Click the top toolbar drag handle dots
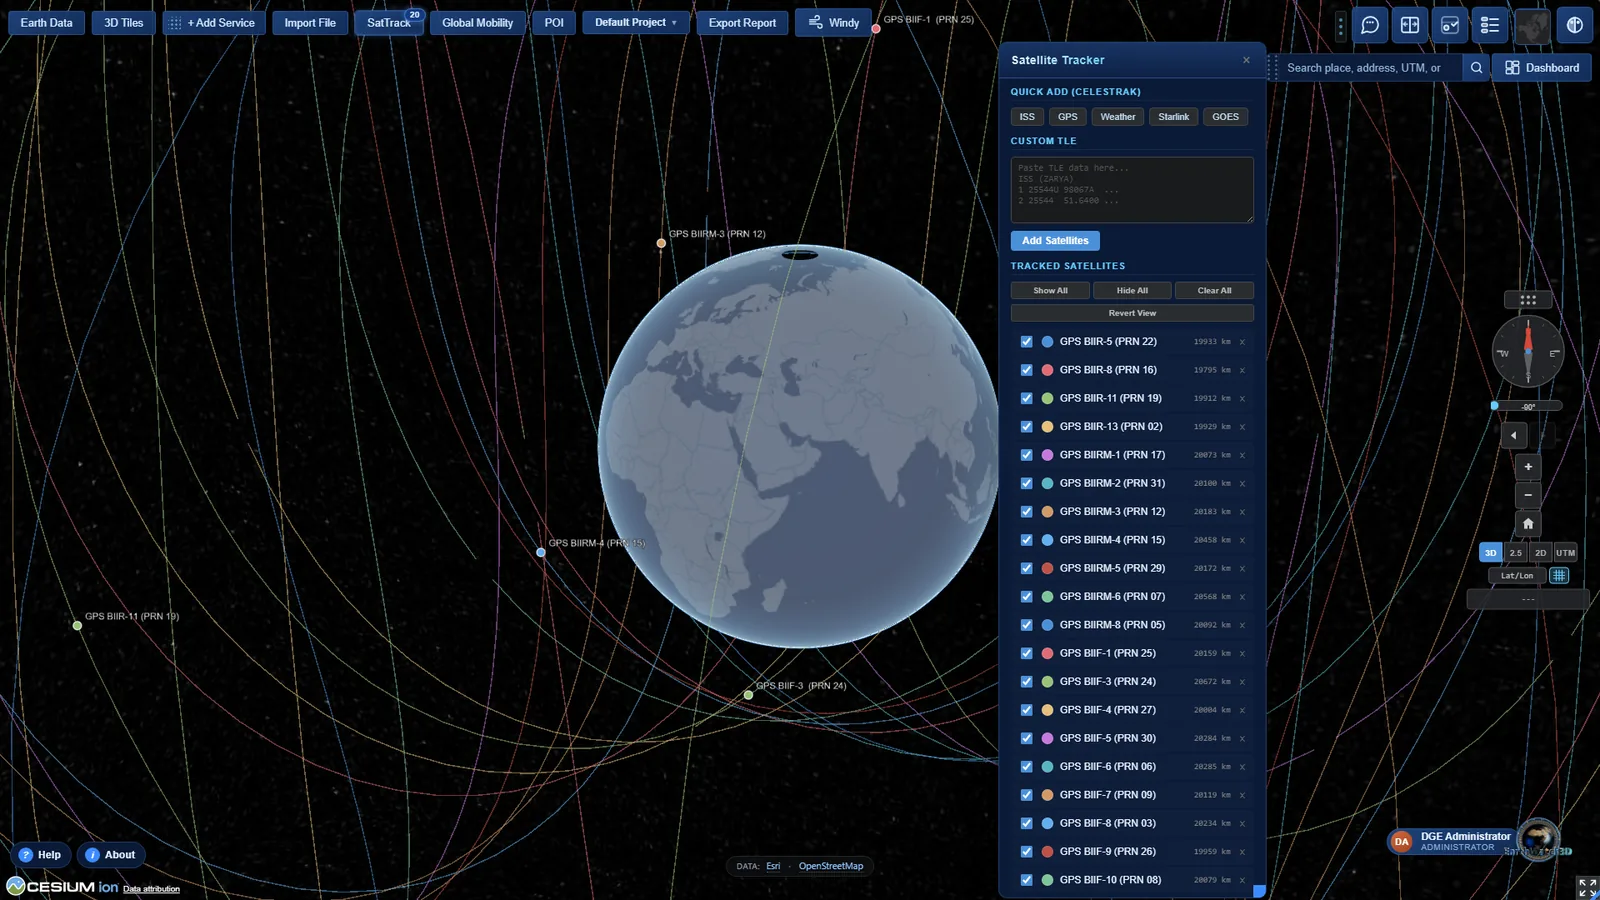The width and height of the screenshot is (1600, 900). click(x=1341, y=25)
